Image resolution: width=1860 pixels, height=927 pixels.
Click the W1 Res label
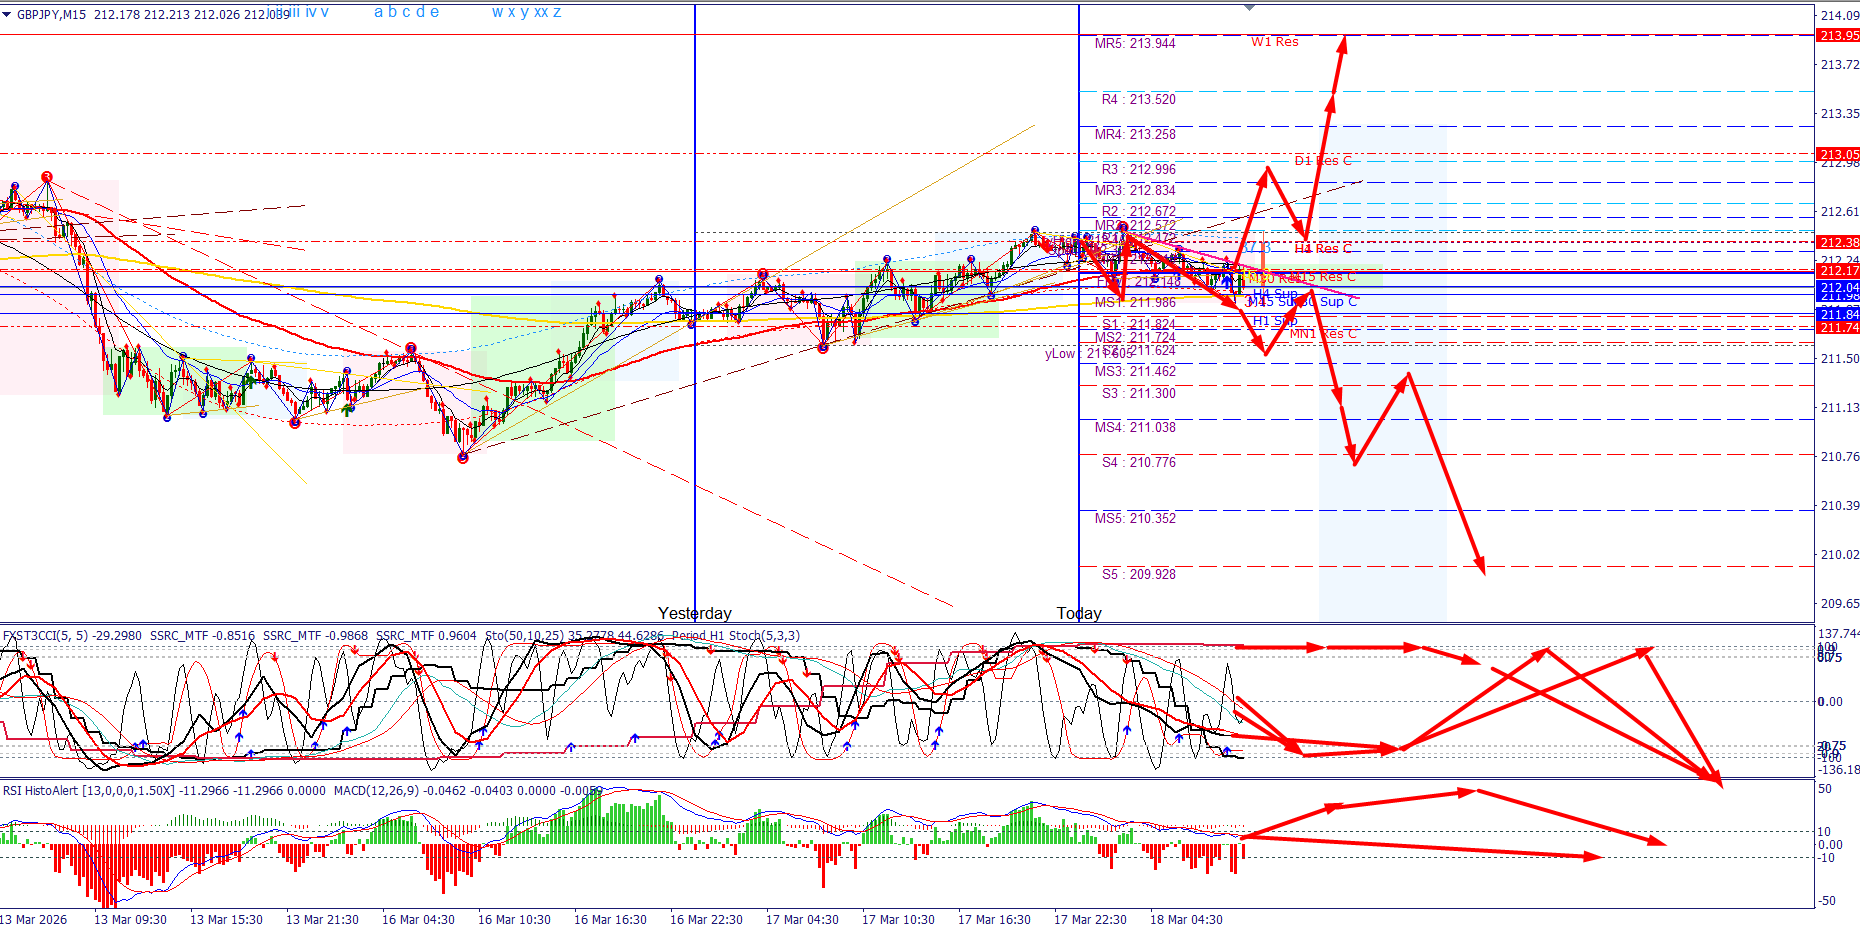pos(1275,41)
